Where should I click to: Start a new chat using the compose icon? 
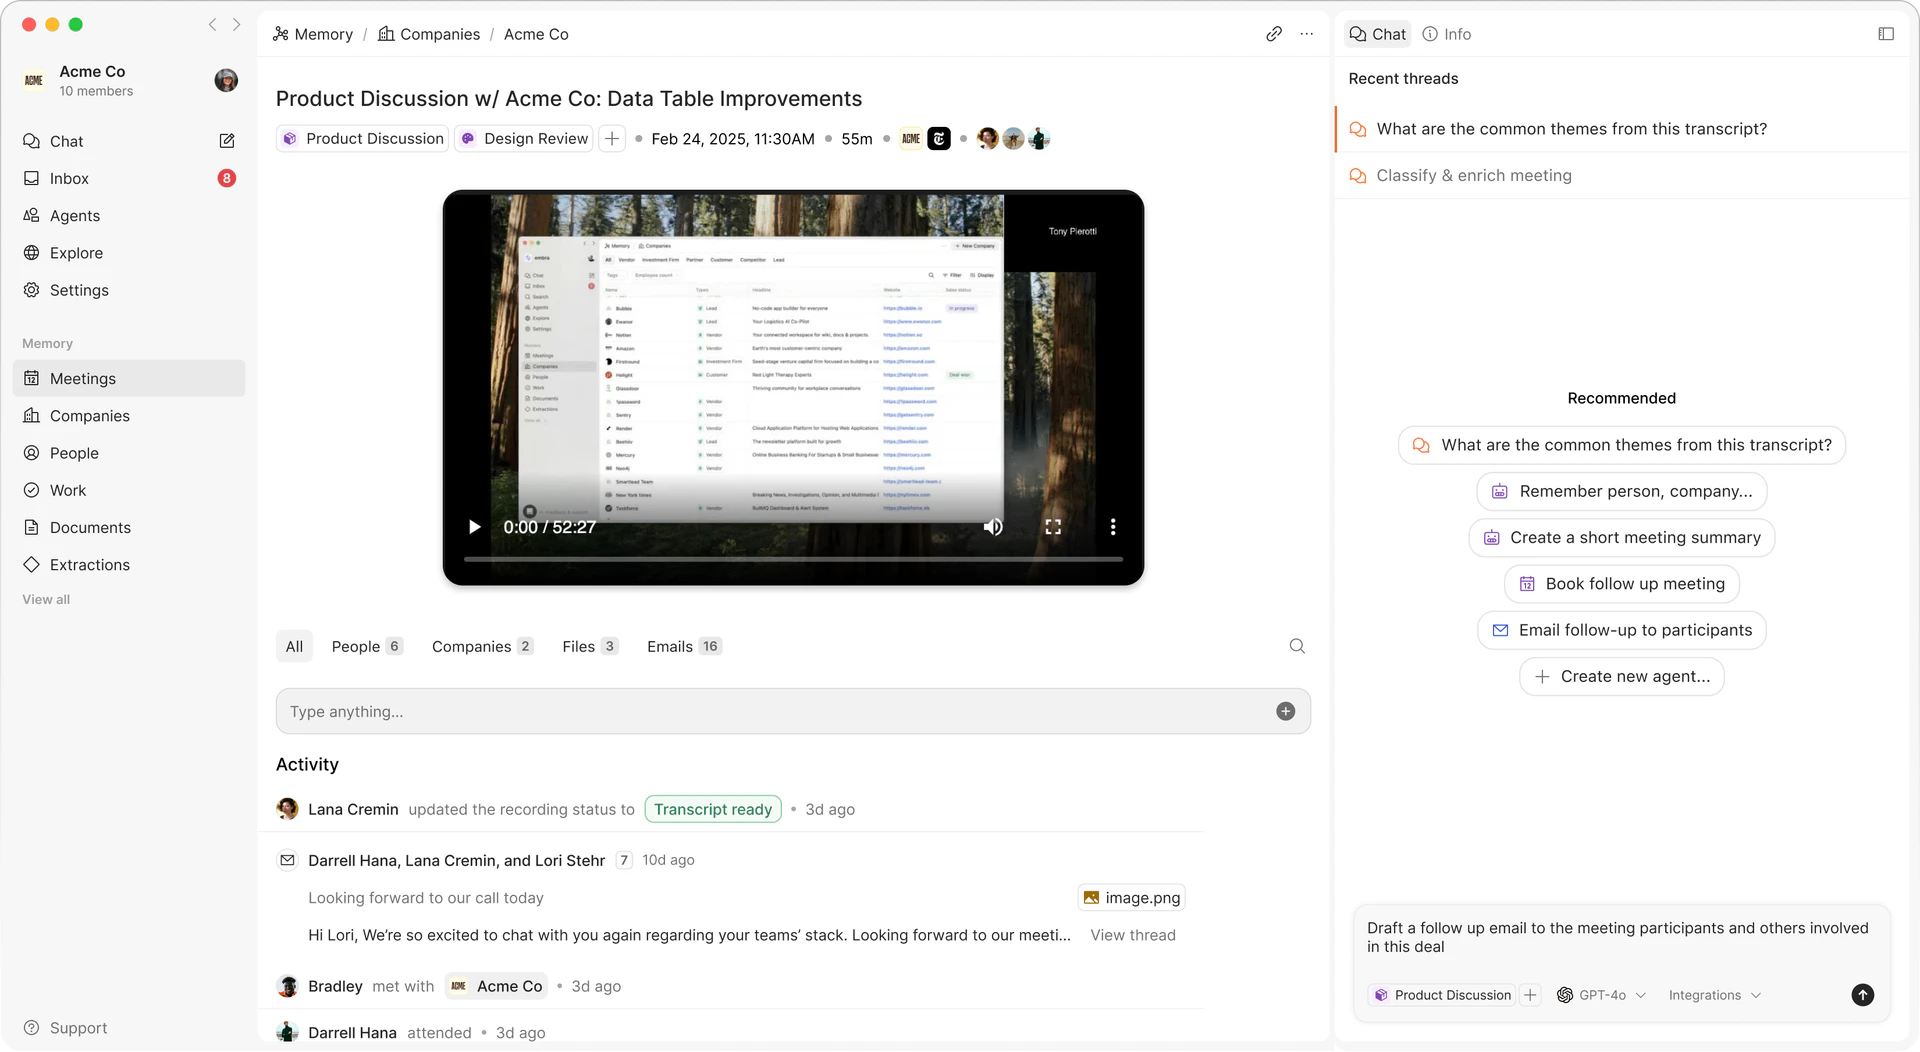point(227,141)
